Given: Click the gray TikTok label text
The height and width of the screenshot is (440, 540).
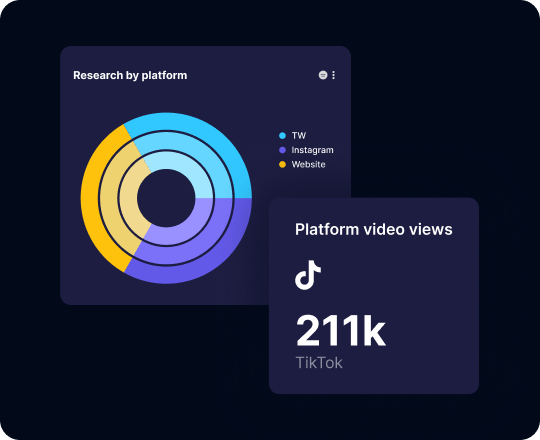Looking at the screenshot, I should 319,363.
